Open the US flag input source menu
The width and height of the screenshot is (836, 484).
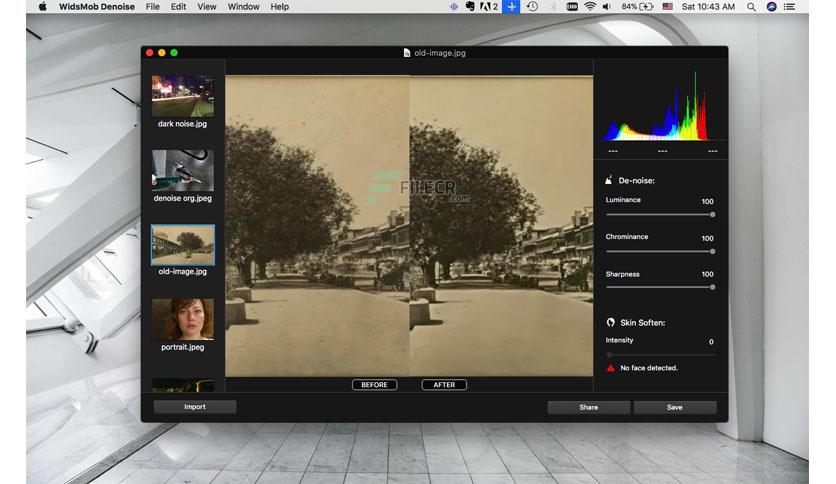tap(668, 6)
